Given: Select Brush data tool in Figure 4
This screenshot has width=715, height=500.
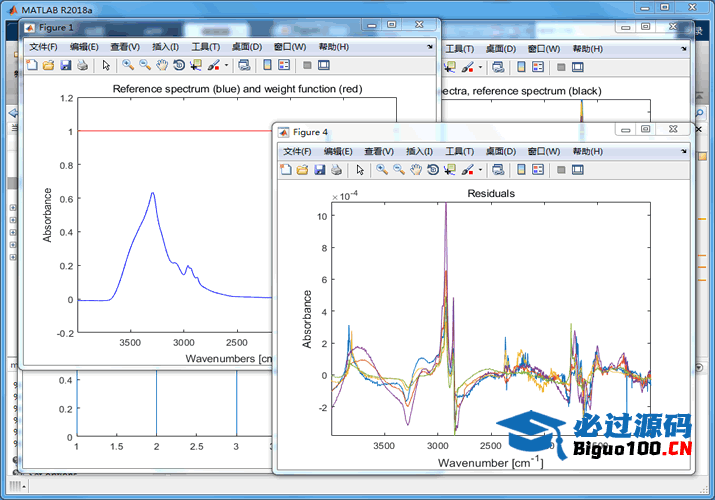Looking at the screenshot, I should click(467, 170).
